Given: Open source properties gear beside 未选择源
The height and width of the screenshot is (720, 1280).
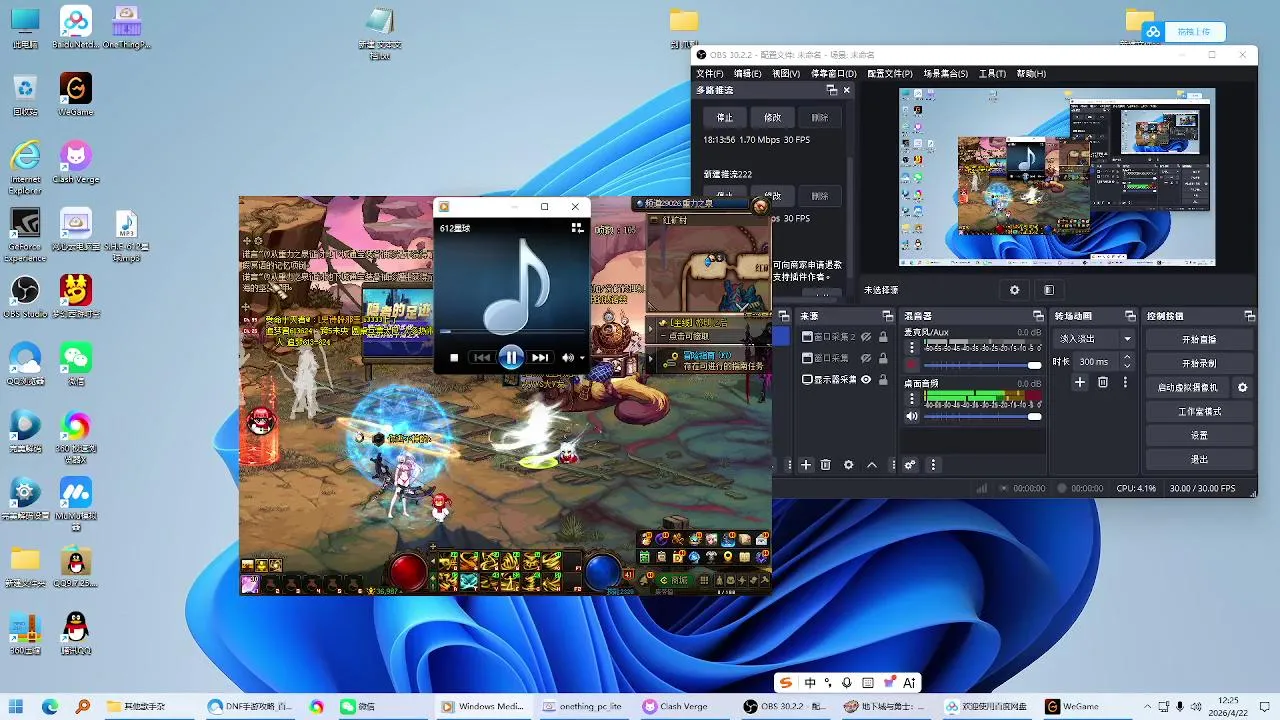Looking at the screenshot, I should pyautogui.click(x=1014, y=290).
